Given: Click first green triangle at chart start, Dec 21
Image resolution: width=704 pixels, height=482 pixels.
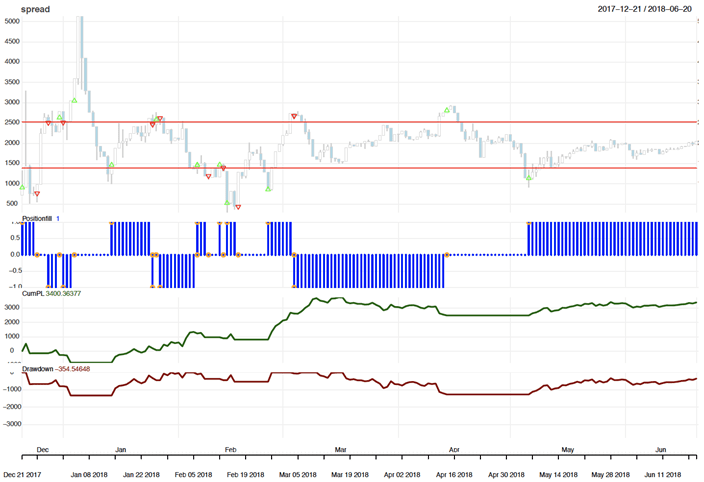Looking at the screenshot, I should click(22, 187).
